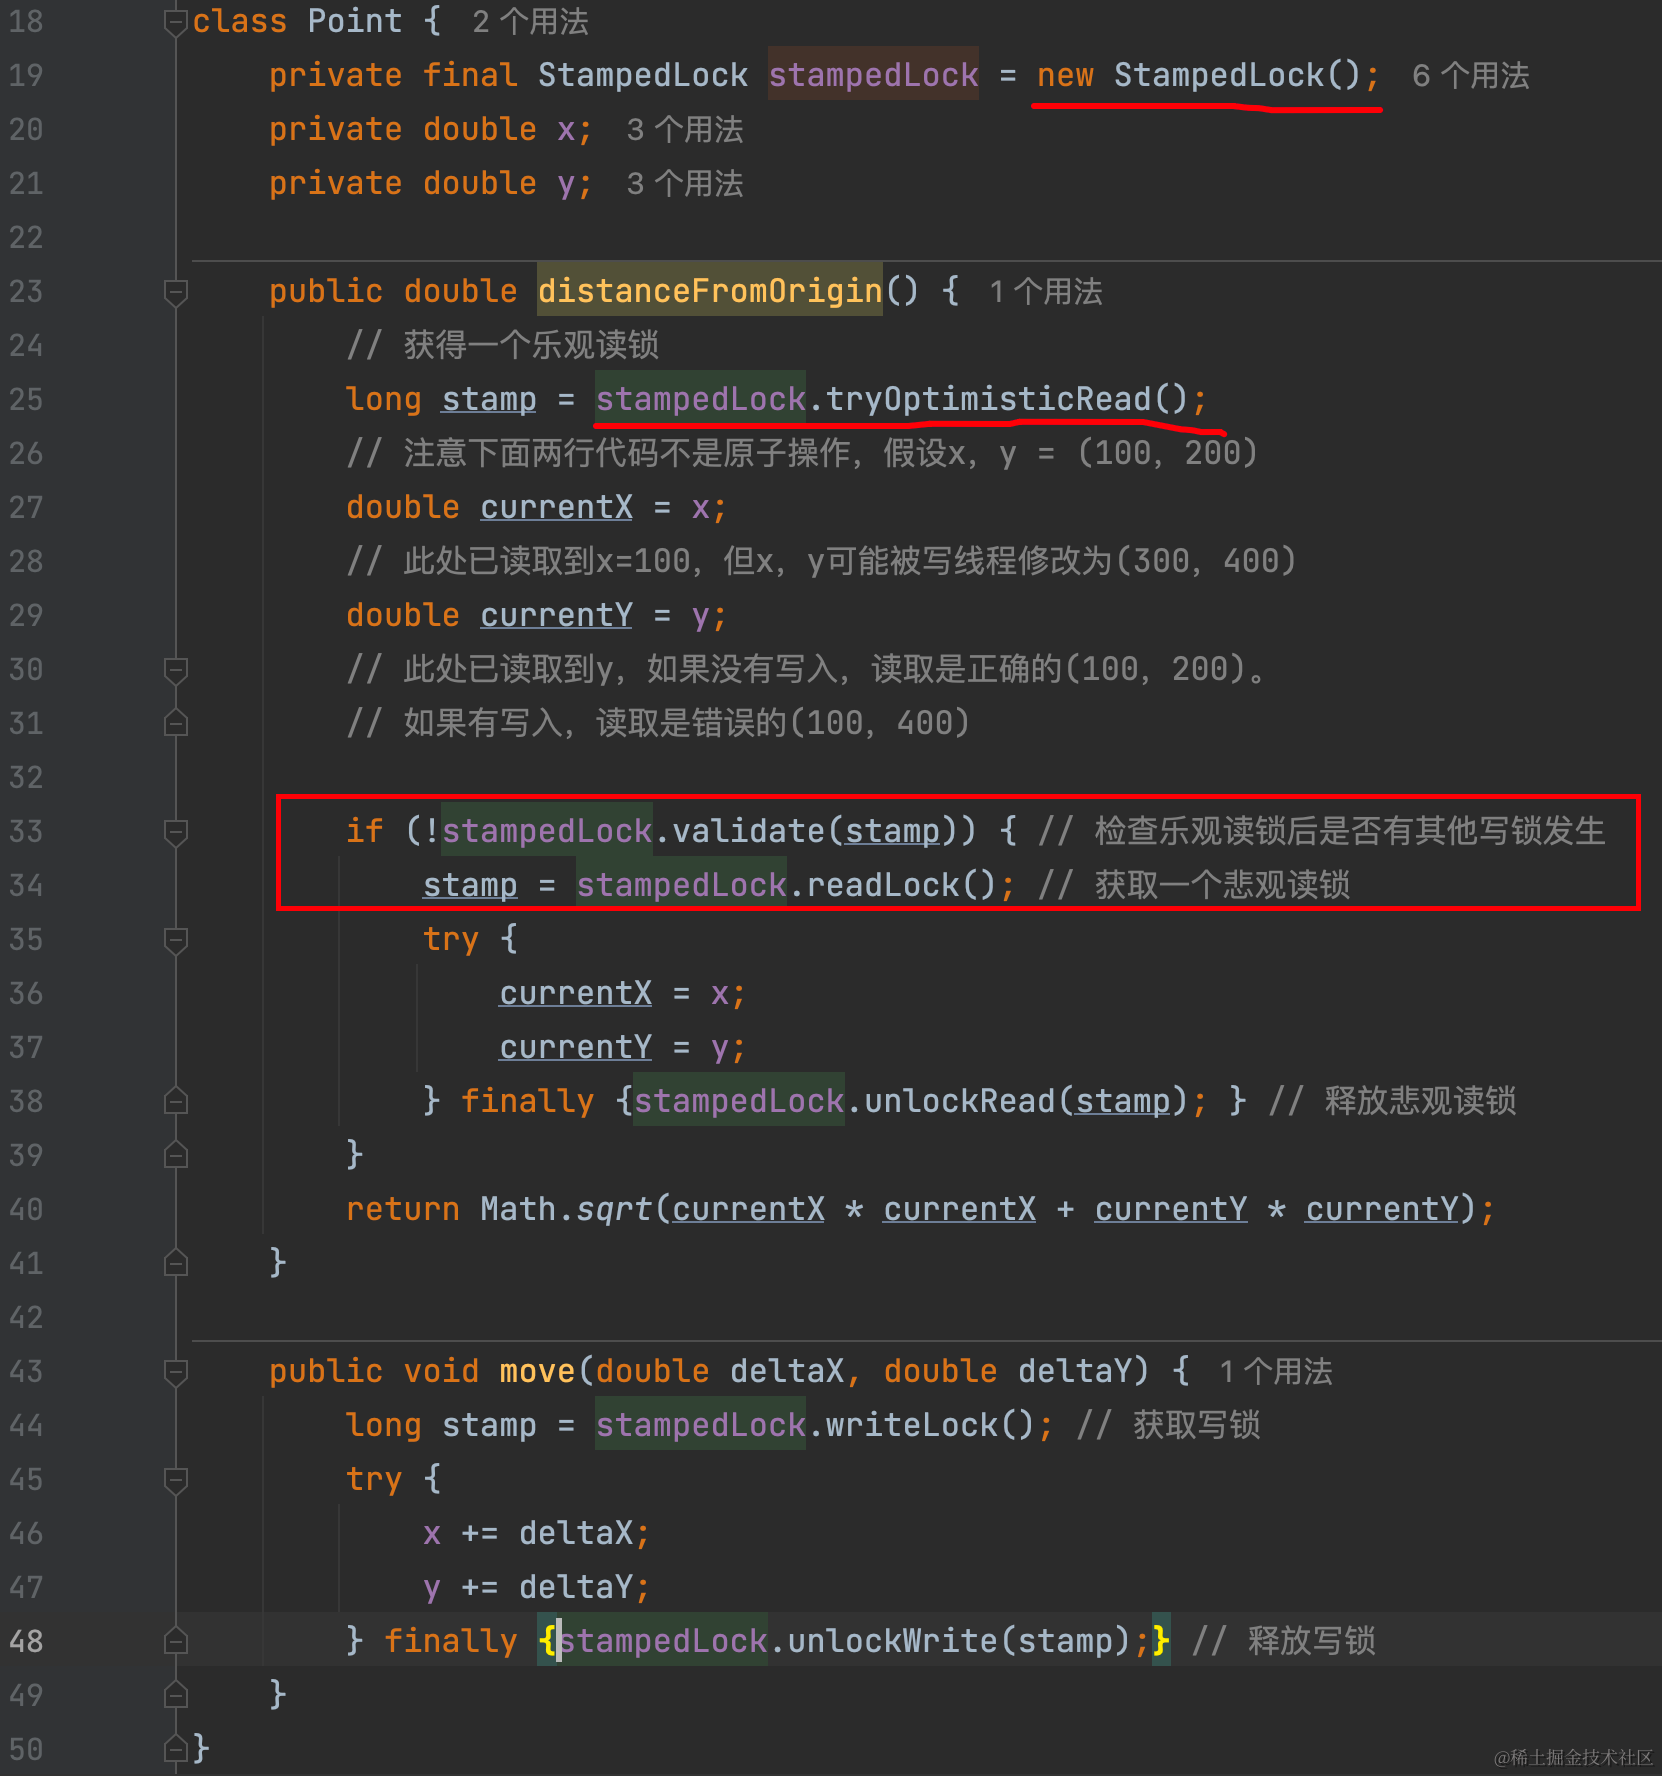Click the currentX variable declaration on line 27
1662x1776 pixels.
point(556,507)
